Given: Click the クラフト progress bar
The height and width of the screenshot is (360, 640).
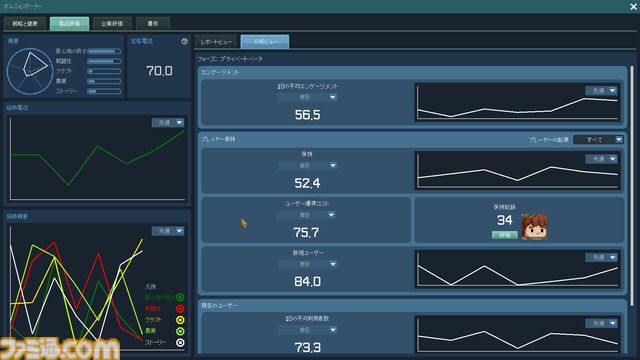Looking at the screenshot, I should [x=104, y=71].
